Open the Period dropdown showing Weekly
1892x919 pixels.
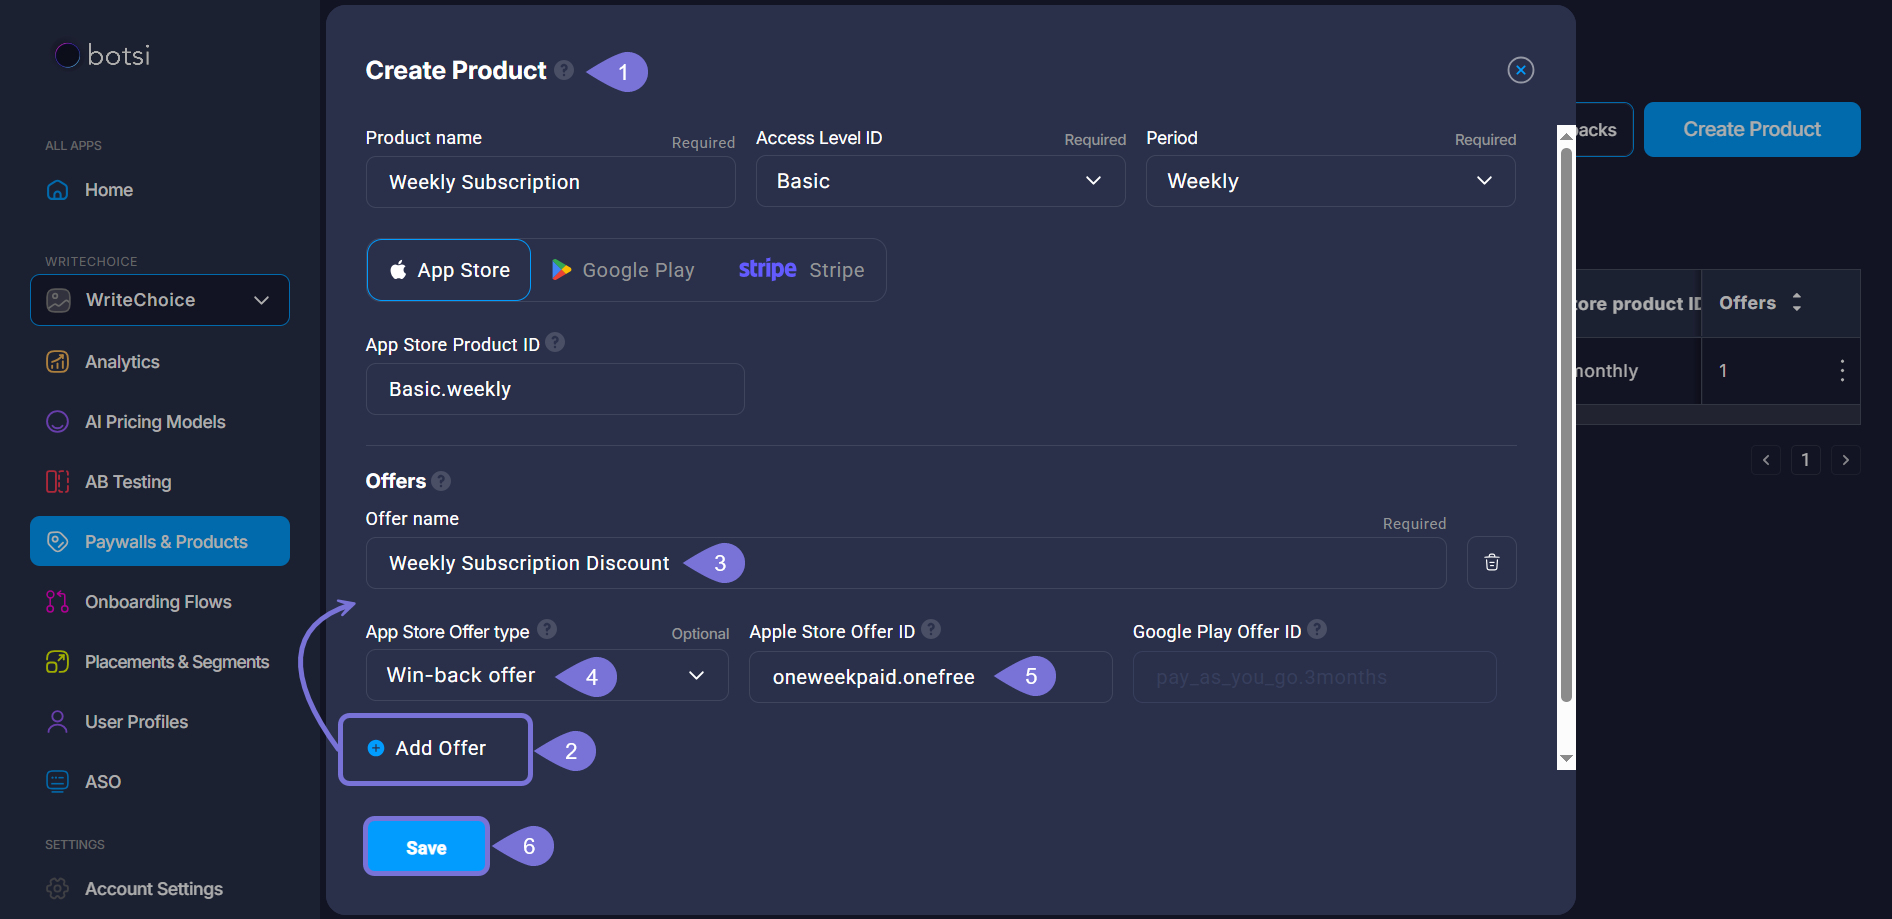tap(1330, 181)
